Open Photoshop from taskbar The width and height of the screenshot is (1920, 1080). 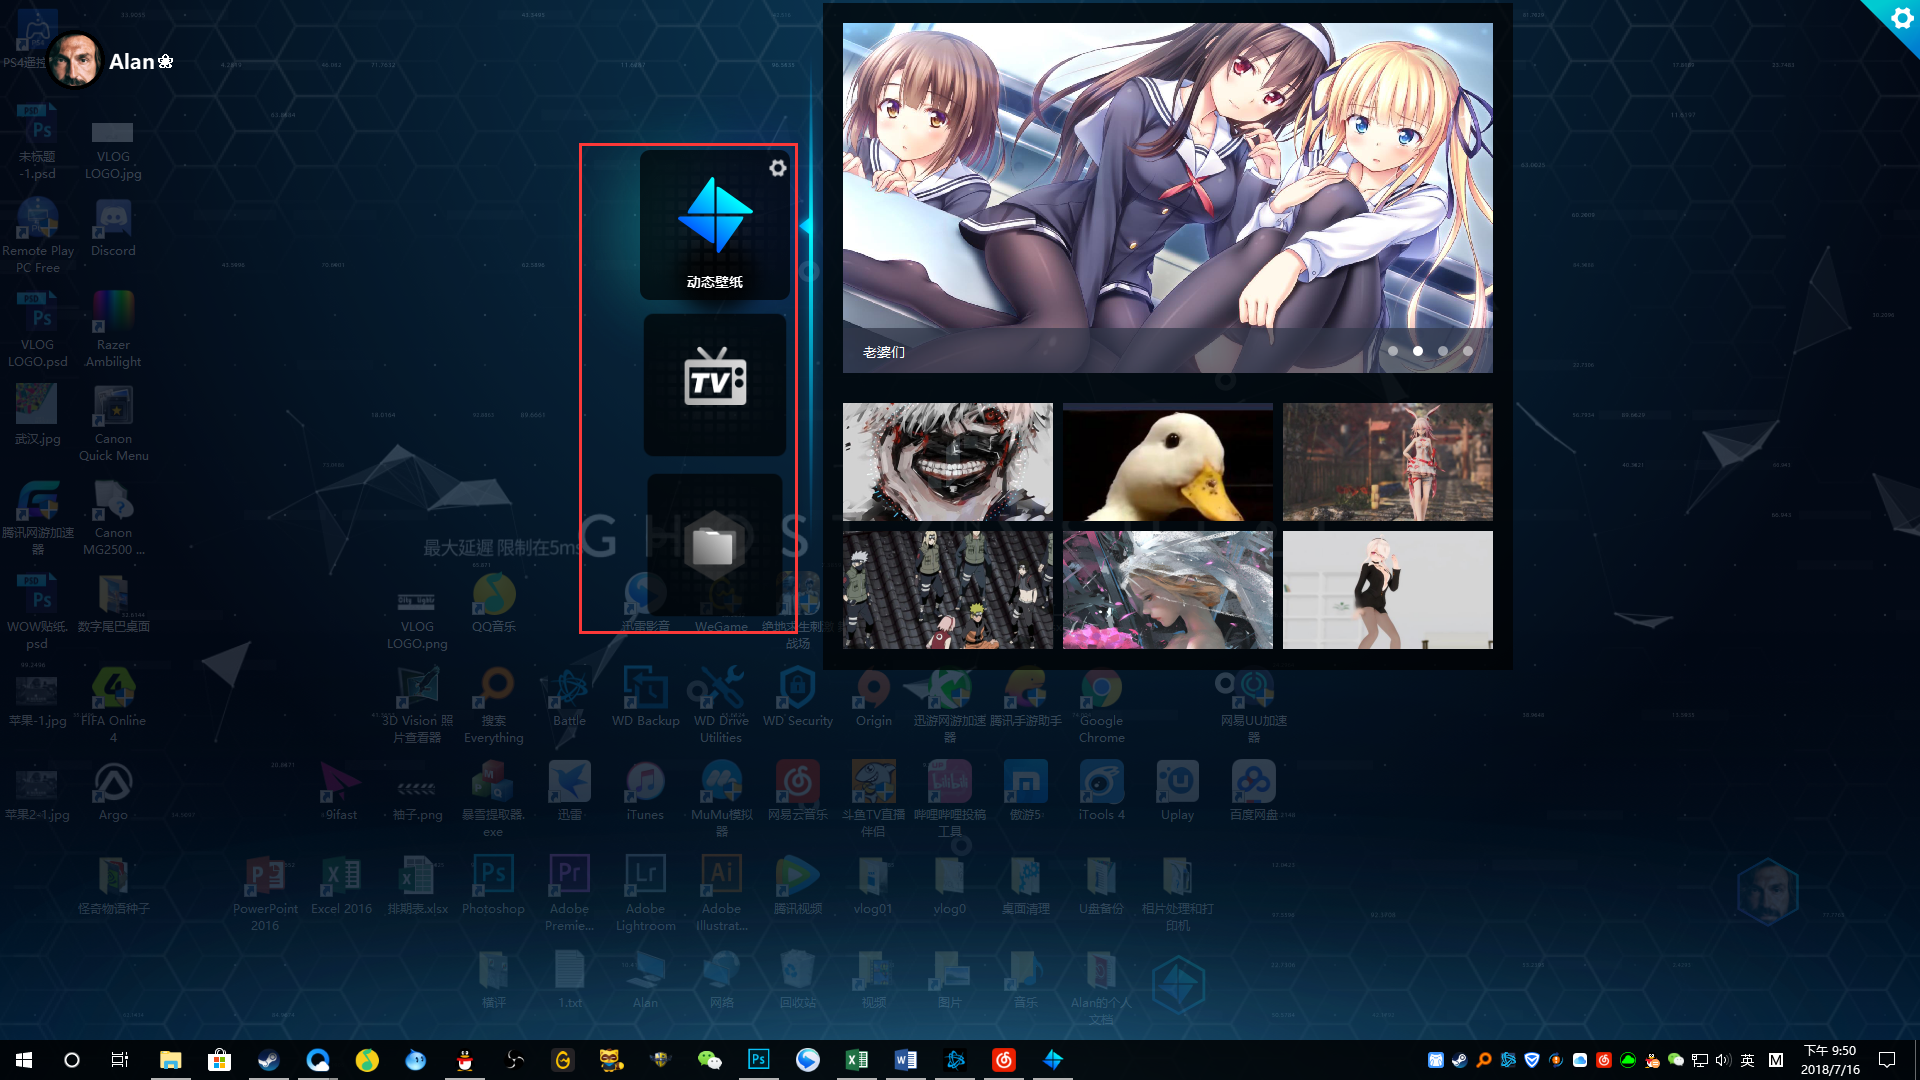tap(758, 1060)
